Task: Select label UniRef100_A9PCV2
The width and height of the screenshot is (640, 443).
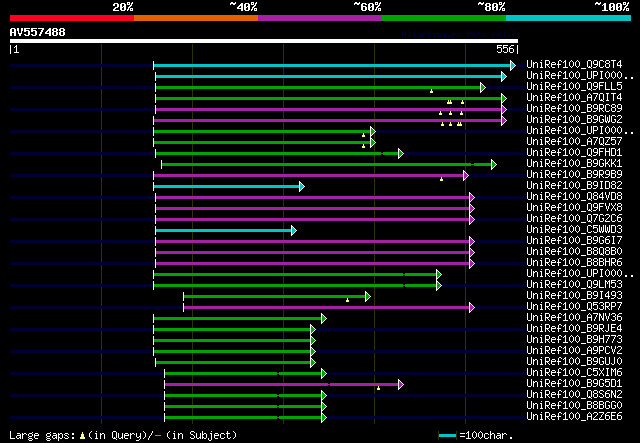Action: pyautogui.click(x=574, y=351)
